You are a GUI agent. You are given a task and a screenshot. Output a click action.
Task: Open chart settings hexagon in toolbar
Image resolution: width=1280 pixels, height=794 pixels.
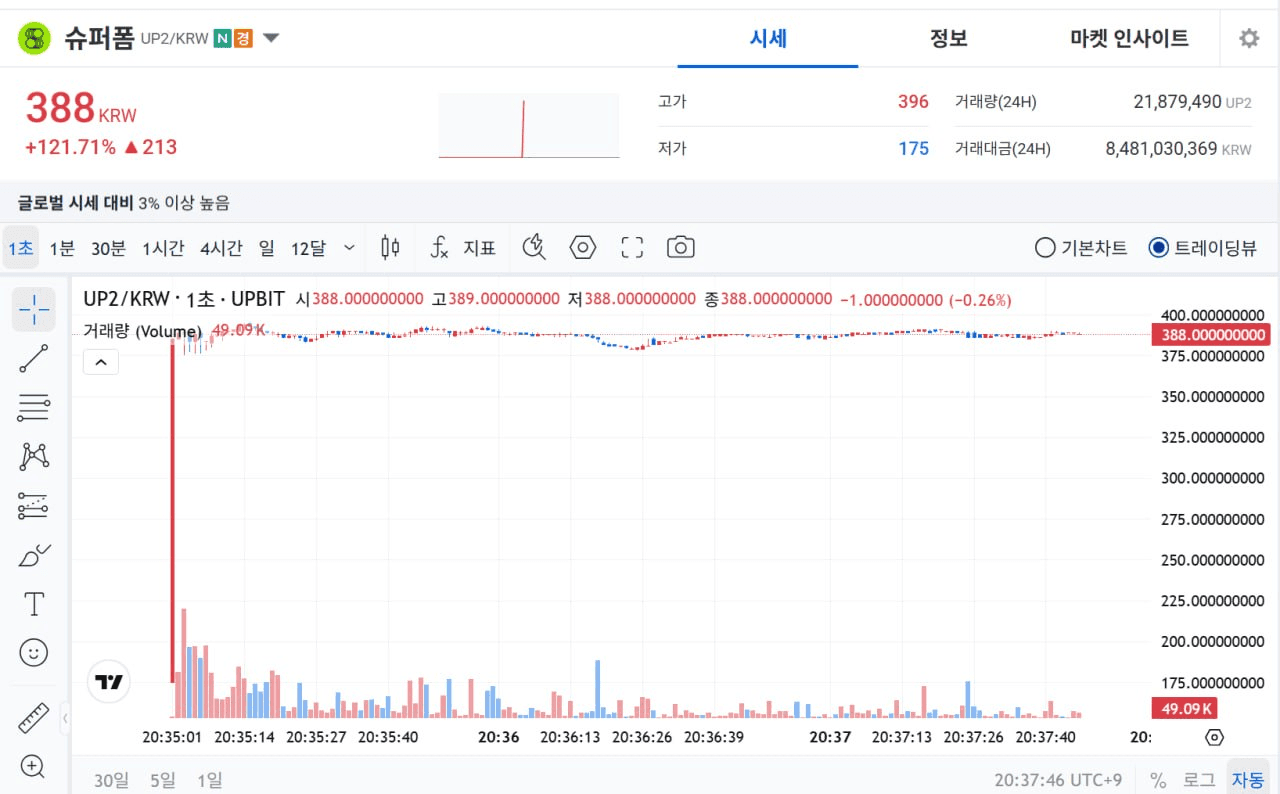(583, 247)
